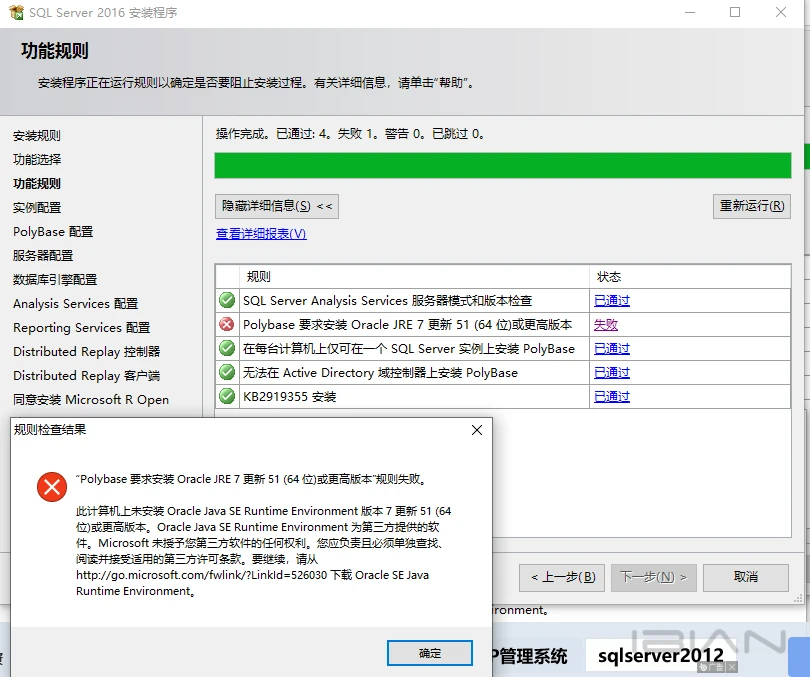Click the green progress bar
810x677 pixels.
coord(503,165)
